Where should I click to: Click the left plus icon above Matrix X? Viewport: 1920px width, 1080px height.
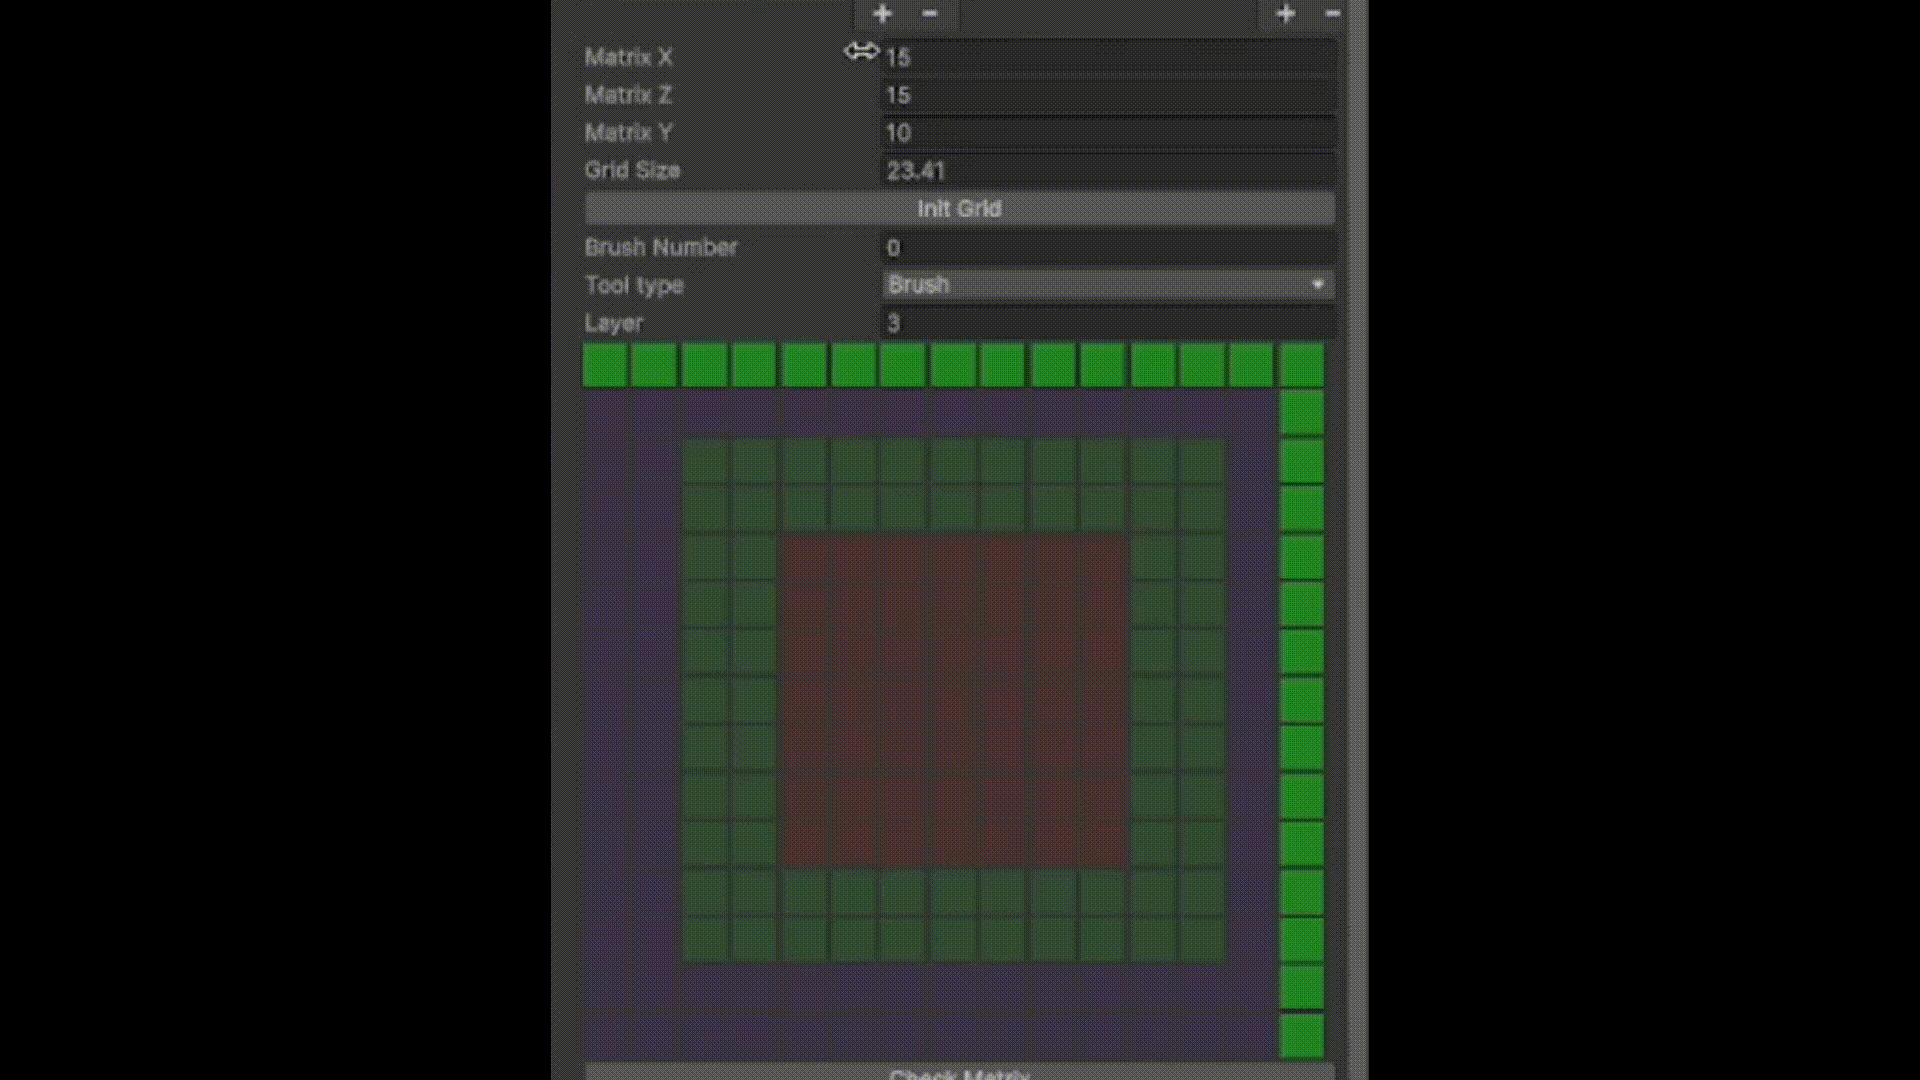tap(882, 14)
